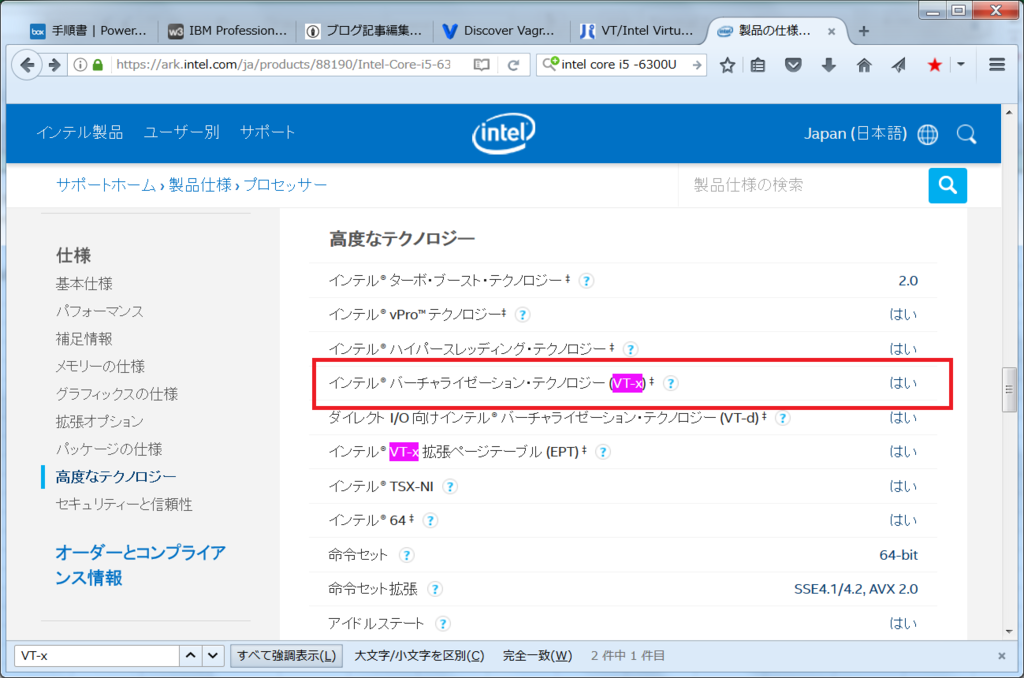Open the downloads panel
This screenshot has height=678, width=1024.
[828, 64]
